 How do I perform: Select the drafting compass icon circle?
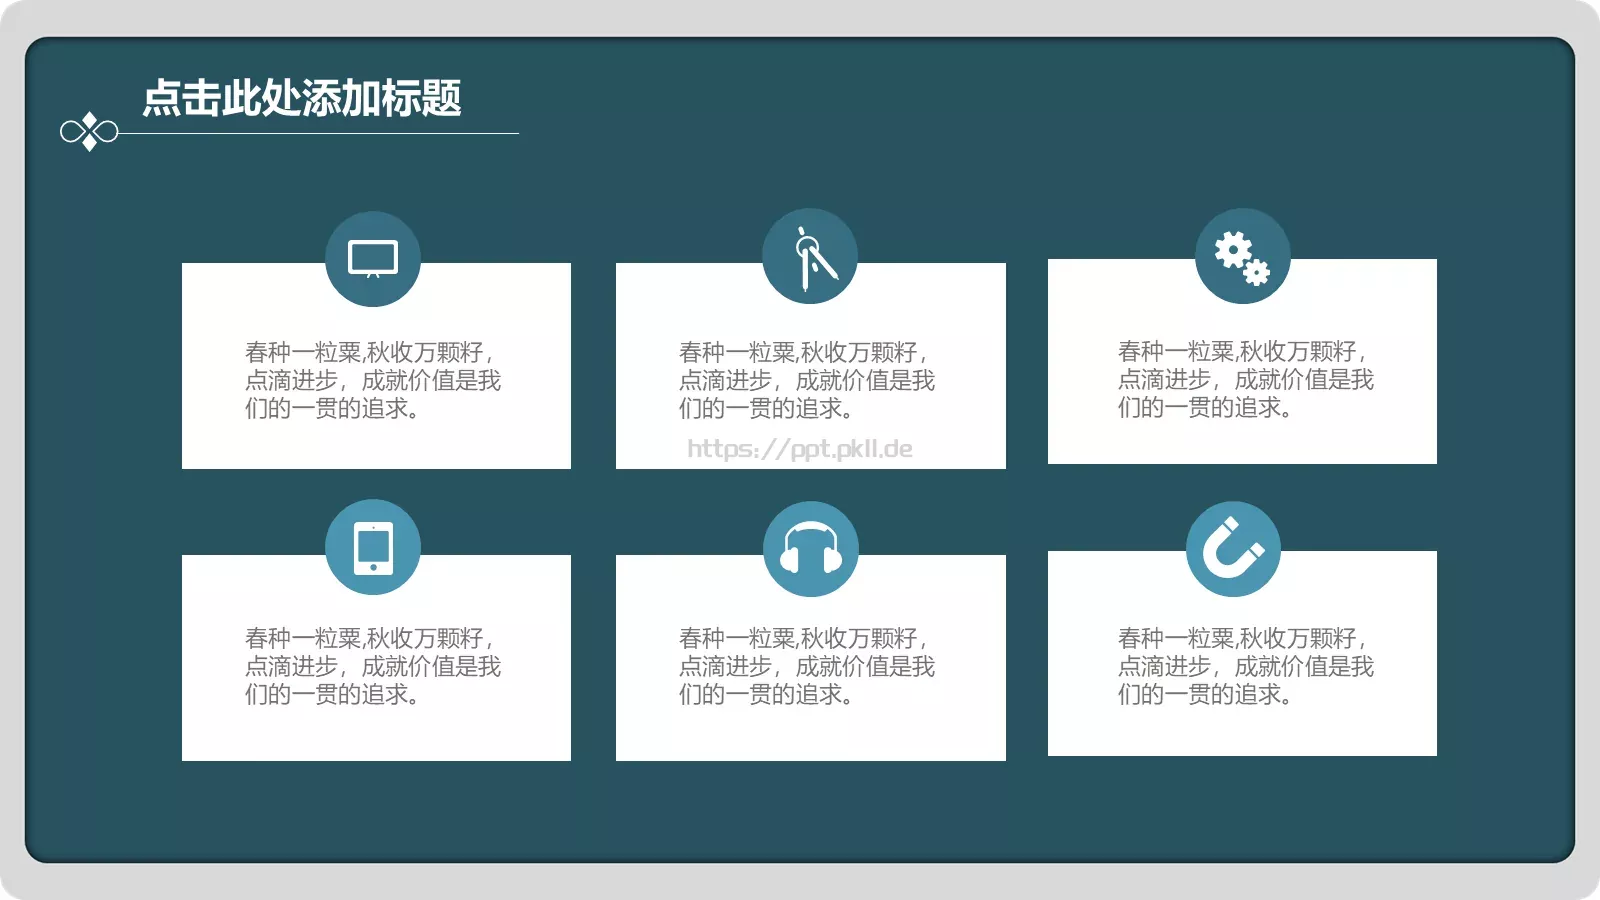810,256
